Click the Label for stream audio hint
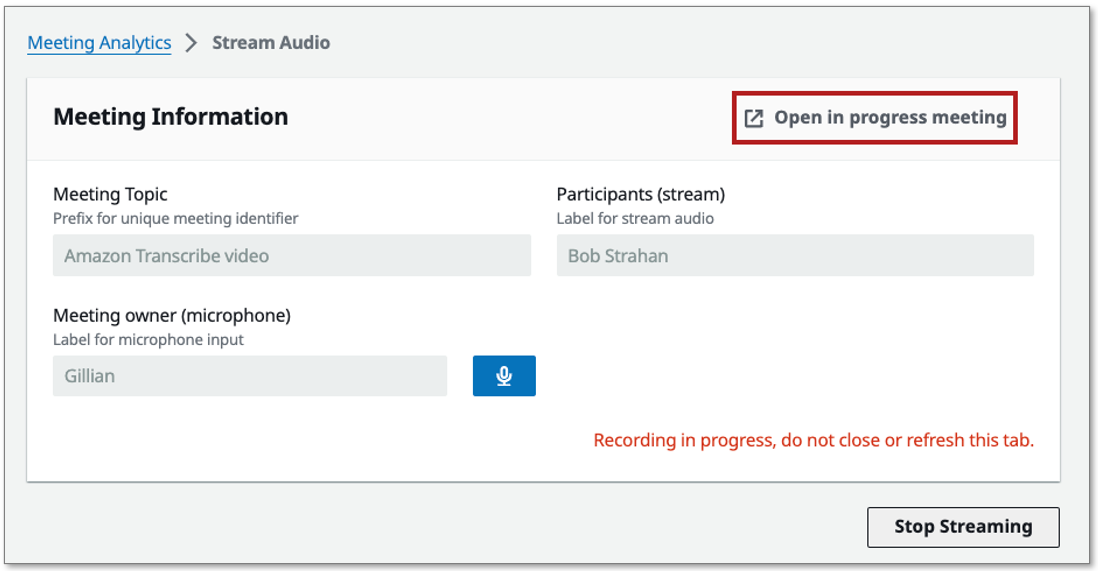The width and height of the screenshot is (1098, 571). pyautogui.click(x=635, y=218)
